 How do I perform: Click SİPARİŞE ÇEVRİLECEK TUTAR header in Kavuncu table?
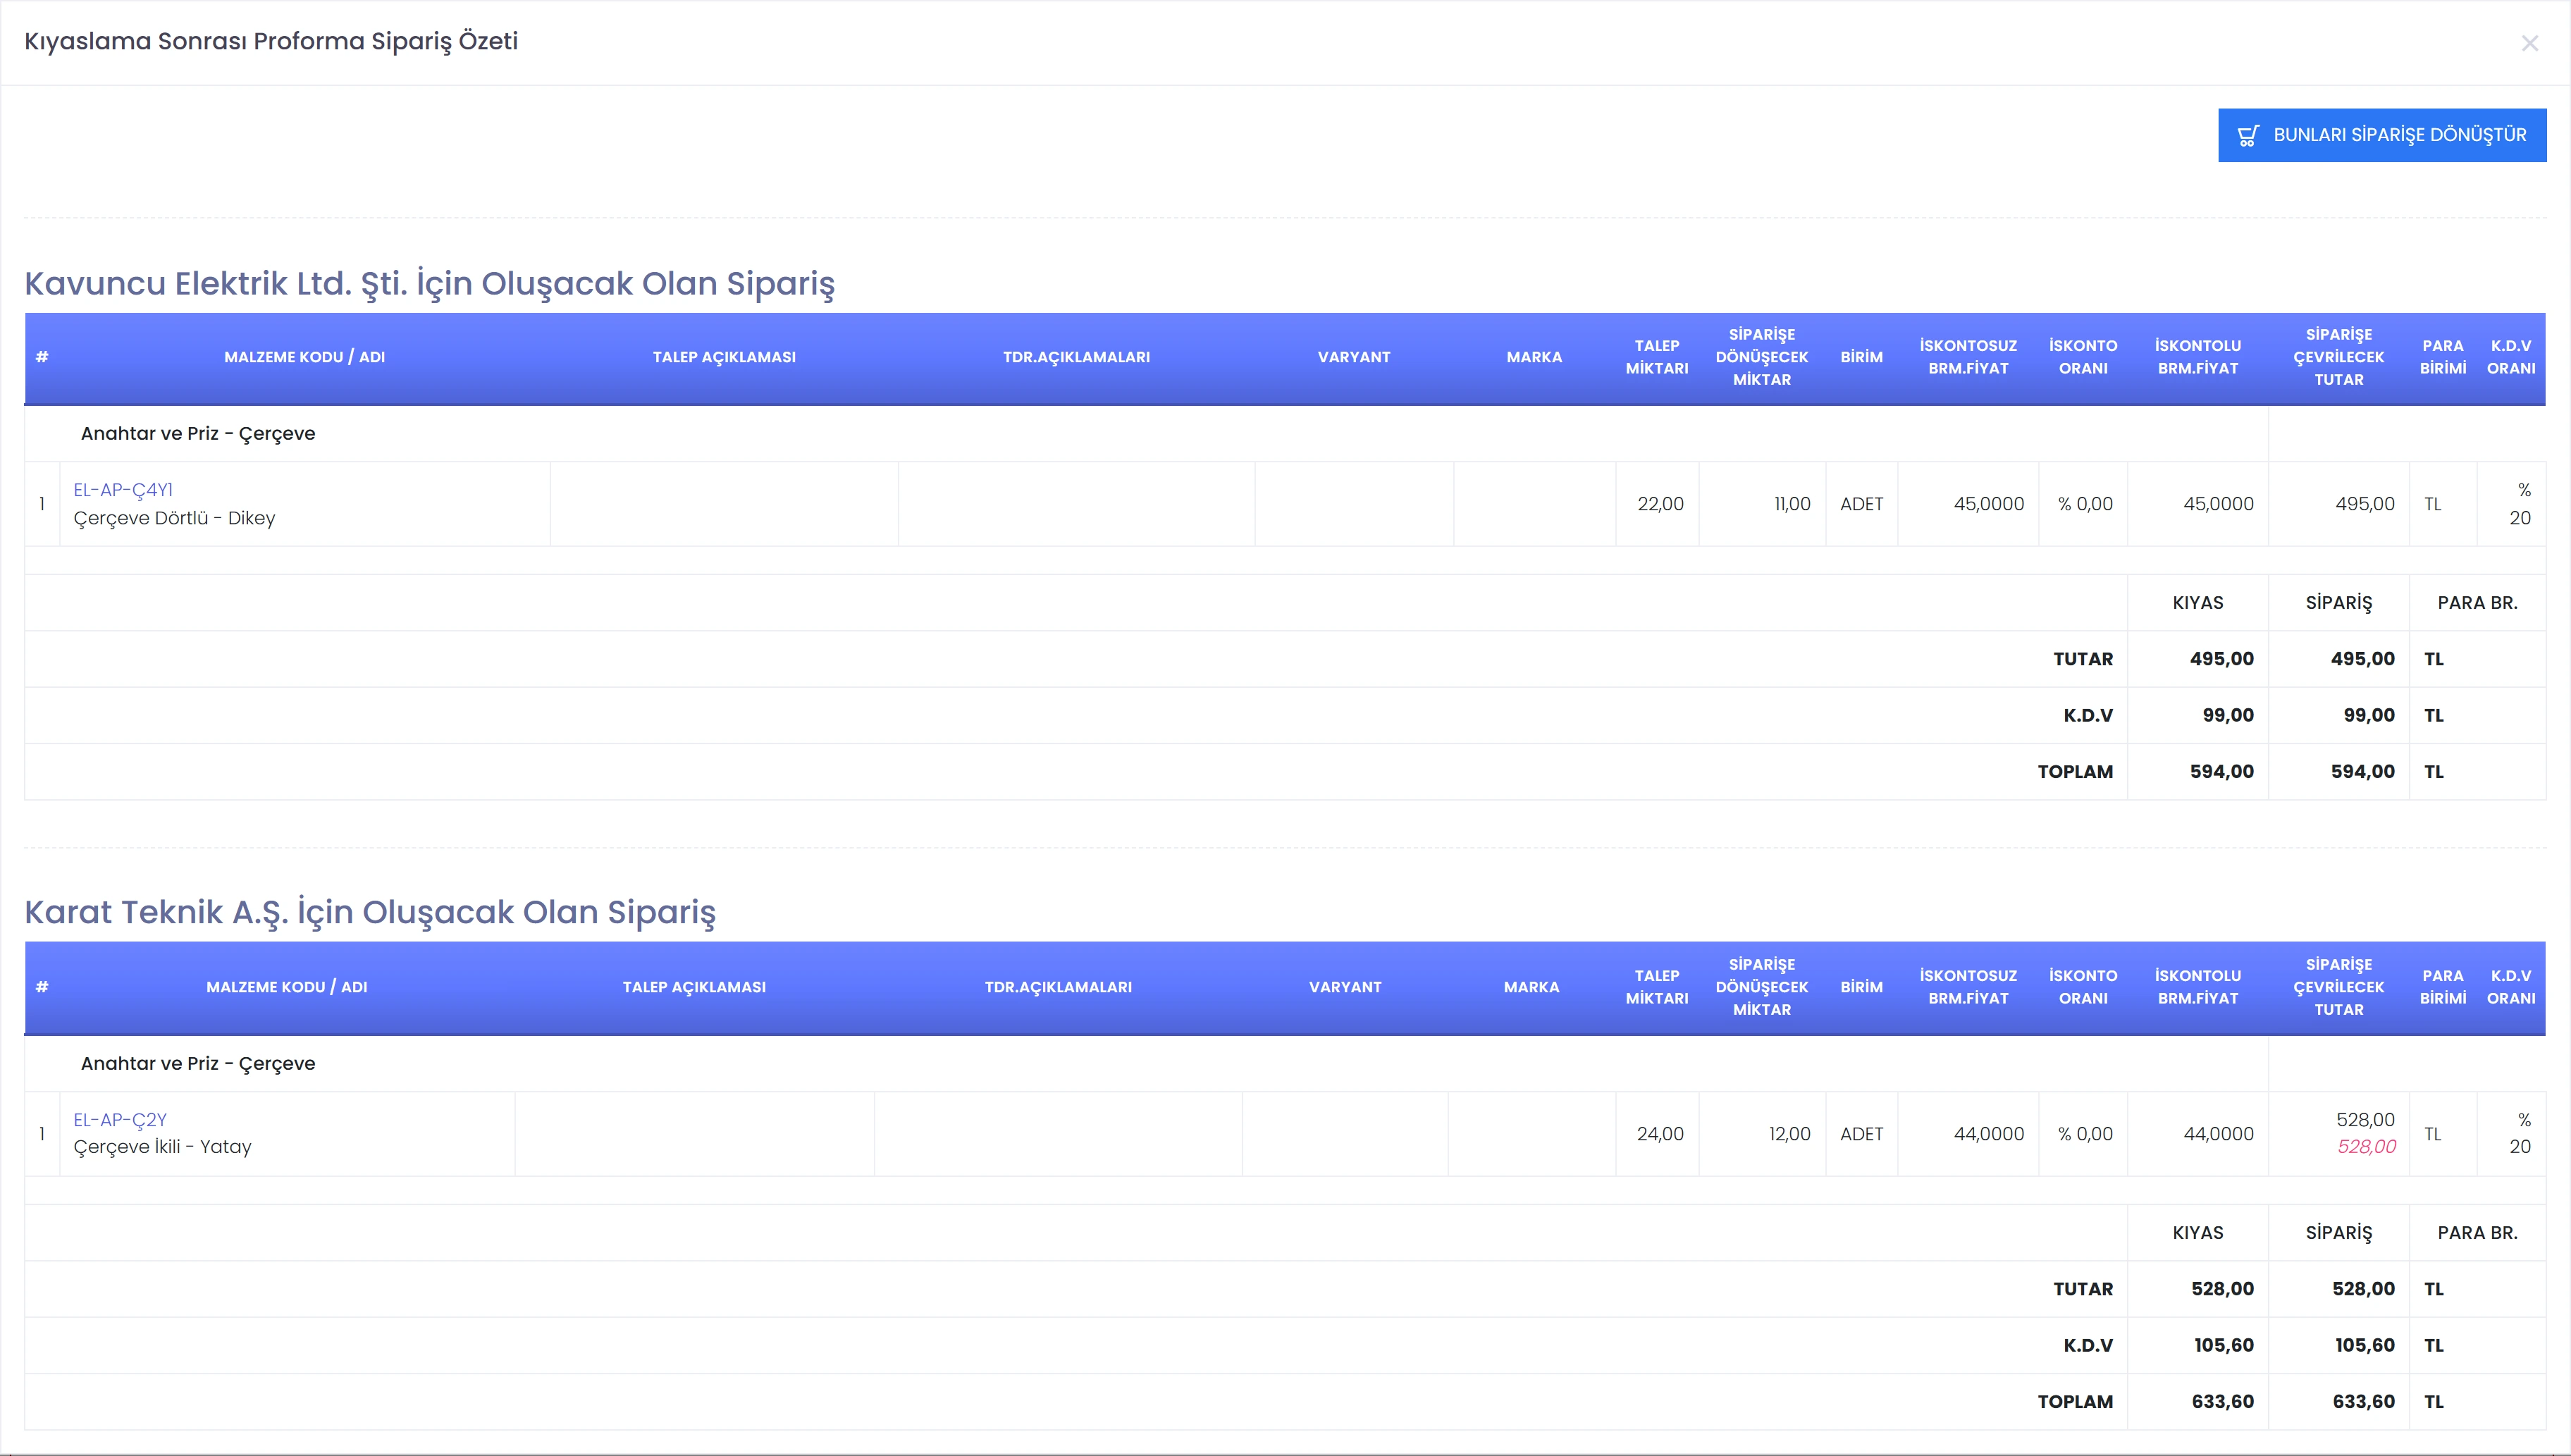[x=2339, y=357]
